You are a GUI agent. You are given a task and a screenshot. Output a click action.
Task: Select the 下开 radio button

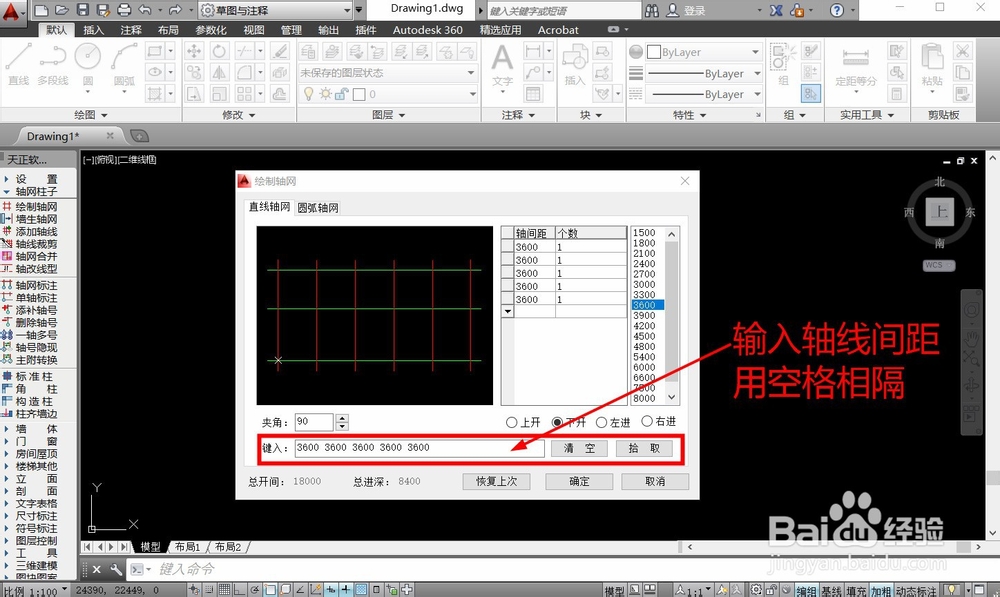[557, 422]
